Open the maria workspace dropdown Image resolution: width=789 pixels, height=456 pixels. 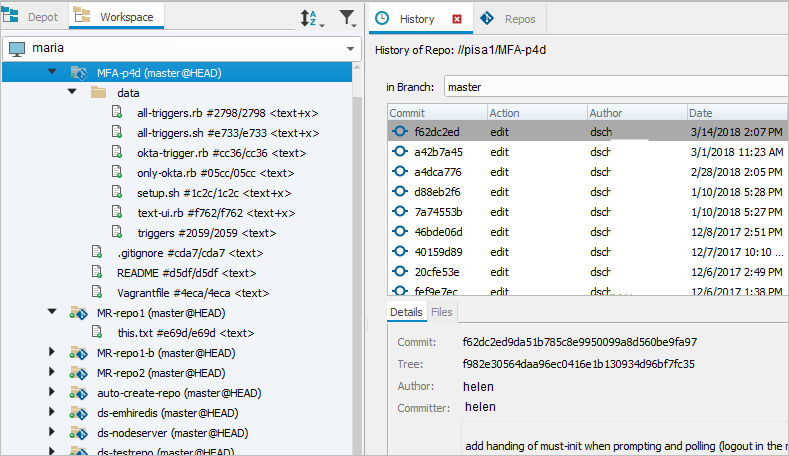click(349, 49)
